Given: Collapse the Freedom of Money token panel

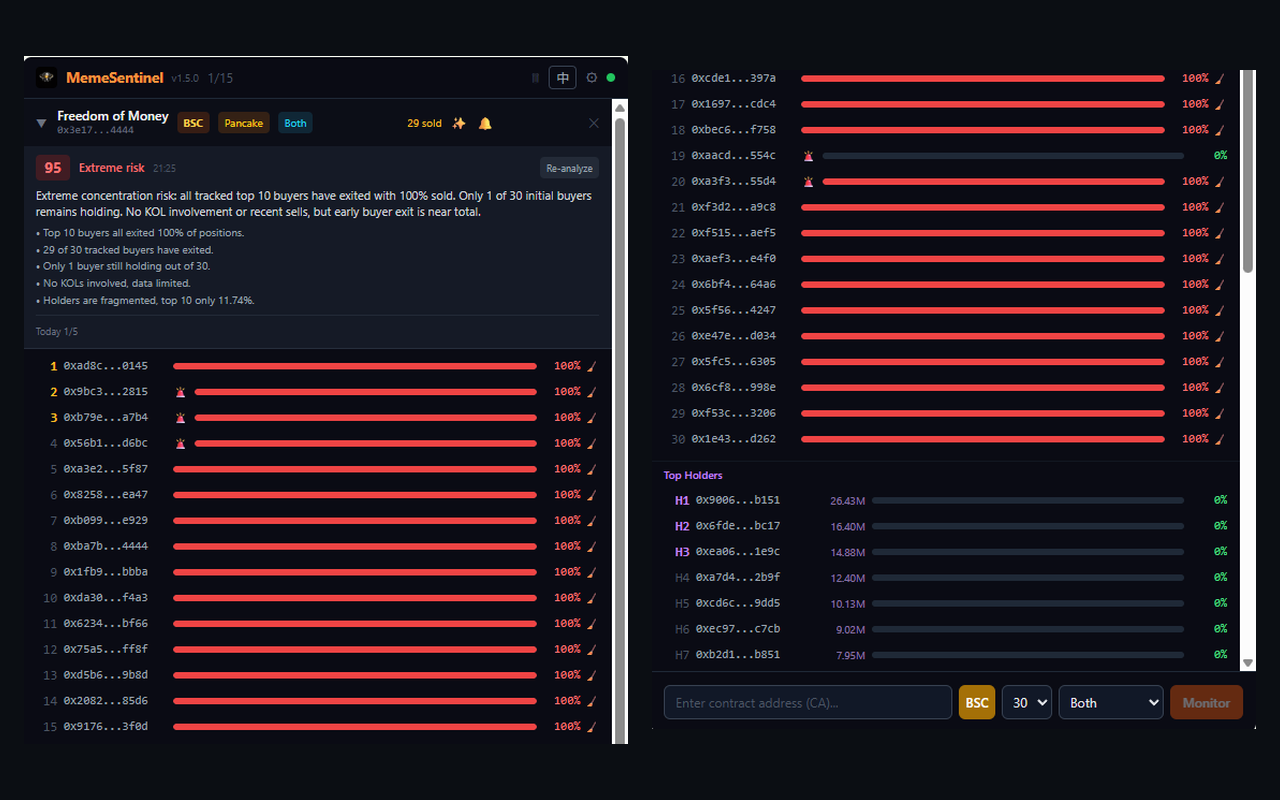Looking at the screenshot, I should coord(41,123).
